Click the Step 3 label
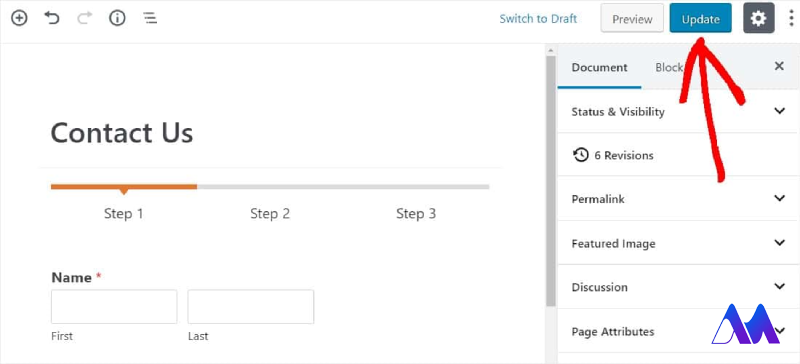800x364 pixels. point(416,213)
